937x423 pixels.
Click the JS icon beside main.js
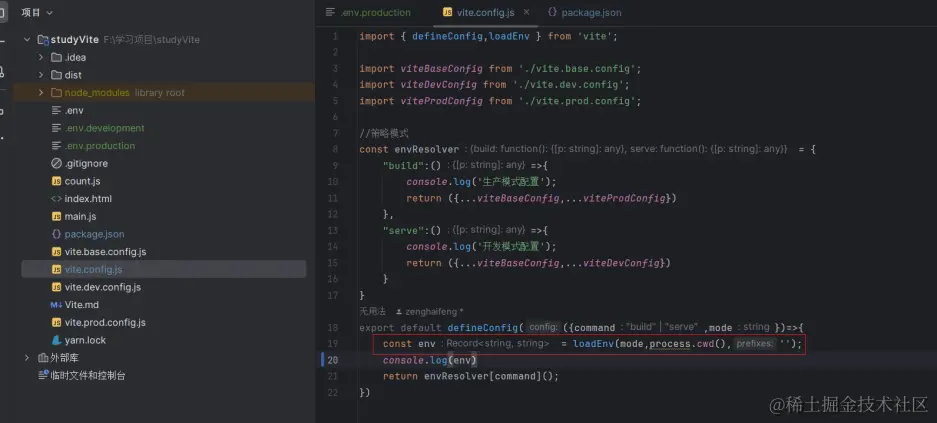(x=56, y=216)
